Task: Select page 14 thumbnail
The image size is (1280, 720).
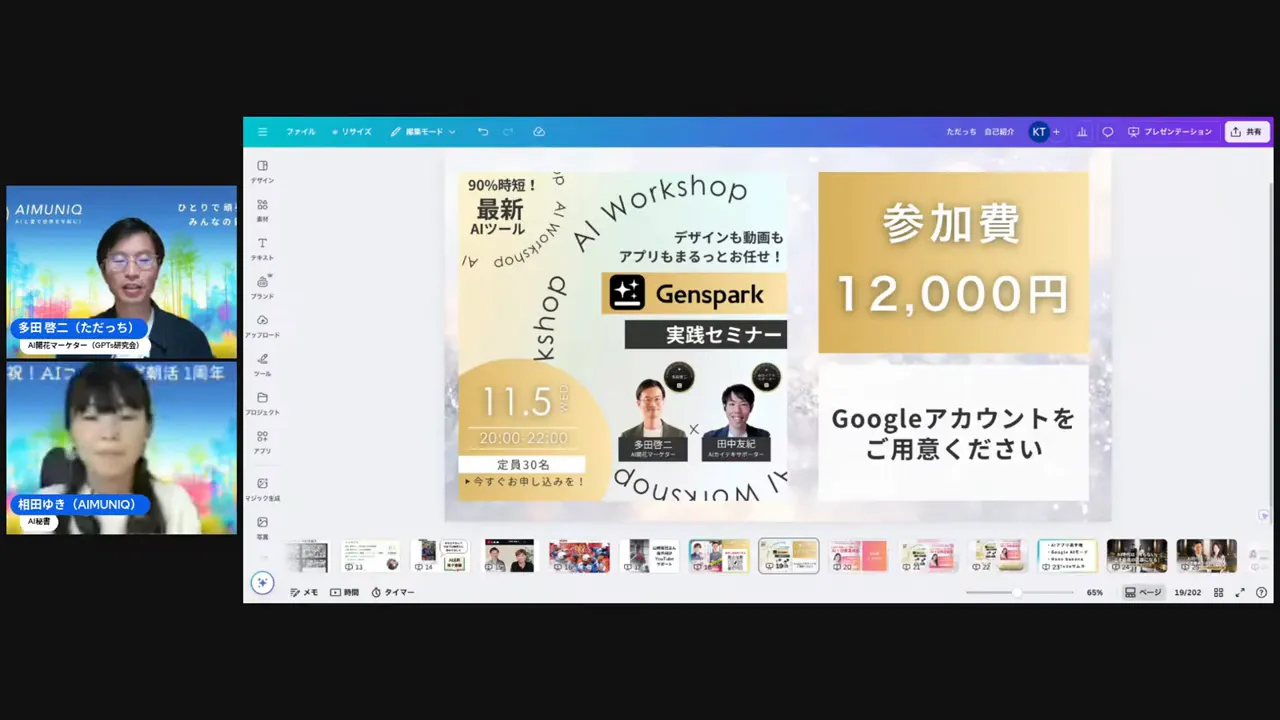Action: point(440,556)
